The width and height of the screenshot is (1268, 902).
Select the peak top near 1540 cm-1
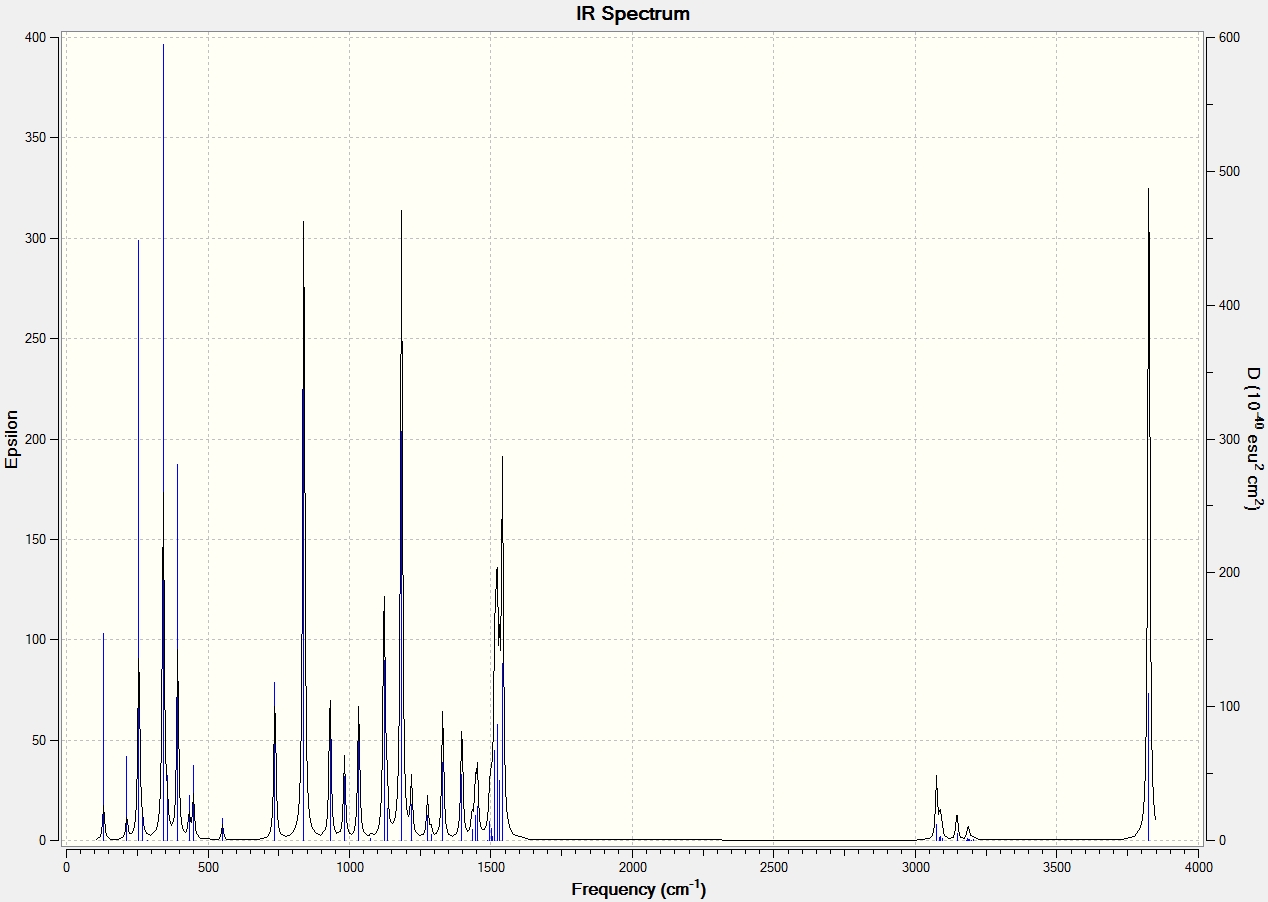[502, 457]
